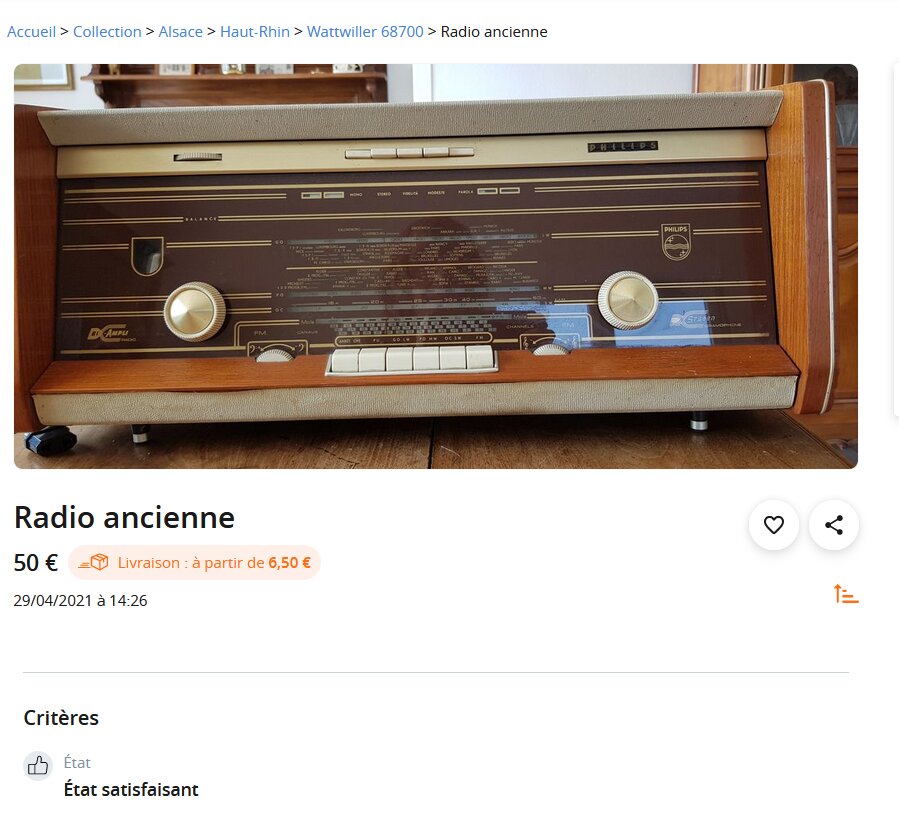Click the Radio ancienne listing title
This screenshot has width=899, height=823.
click(124, 517)
